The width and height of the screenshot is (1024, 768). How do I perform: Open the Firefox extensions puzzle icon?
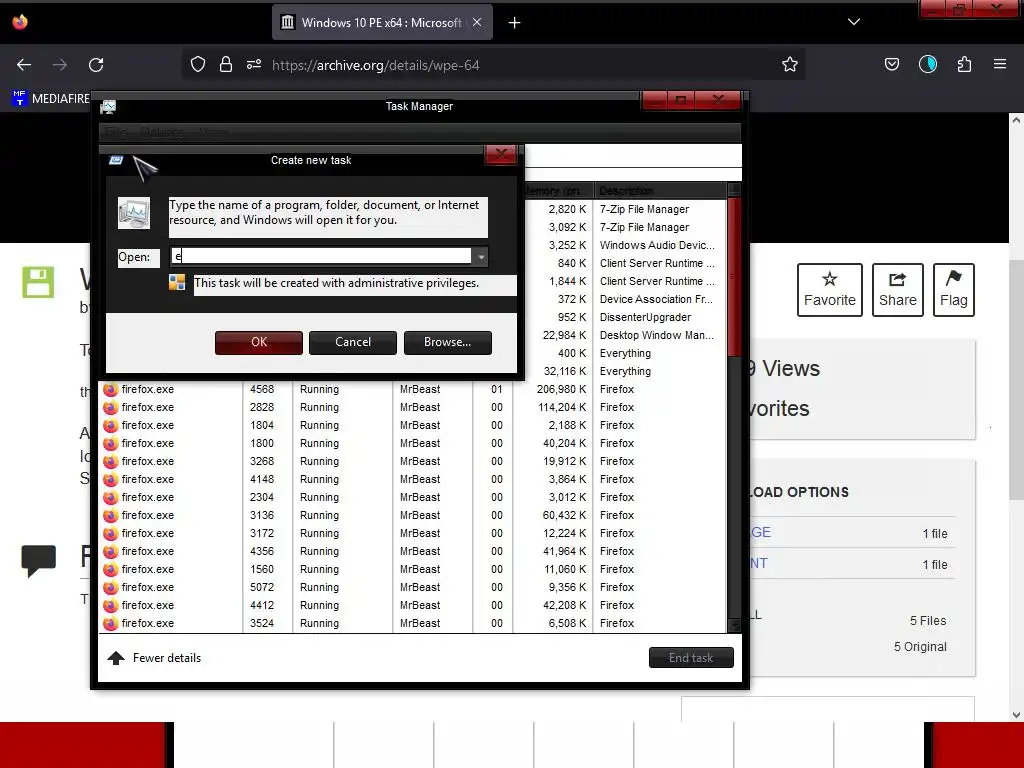pyautogui.click(x=964, y=64)
